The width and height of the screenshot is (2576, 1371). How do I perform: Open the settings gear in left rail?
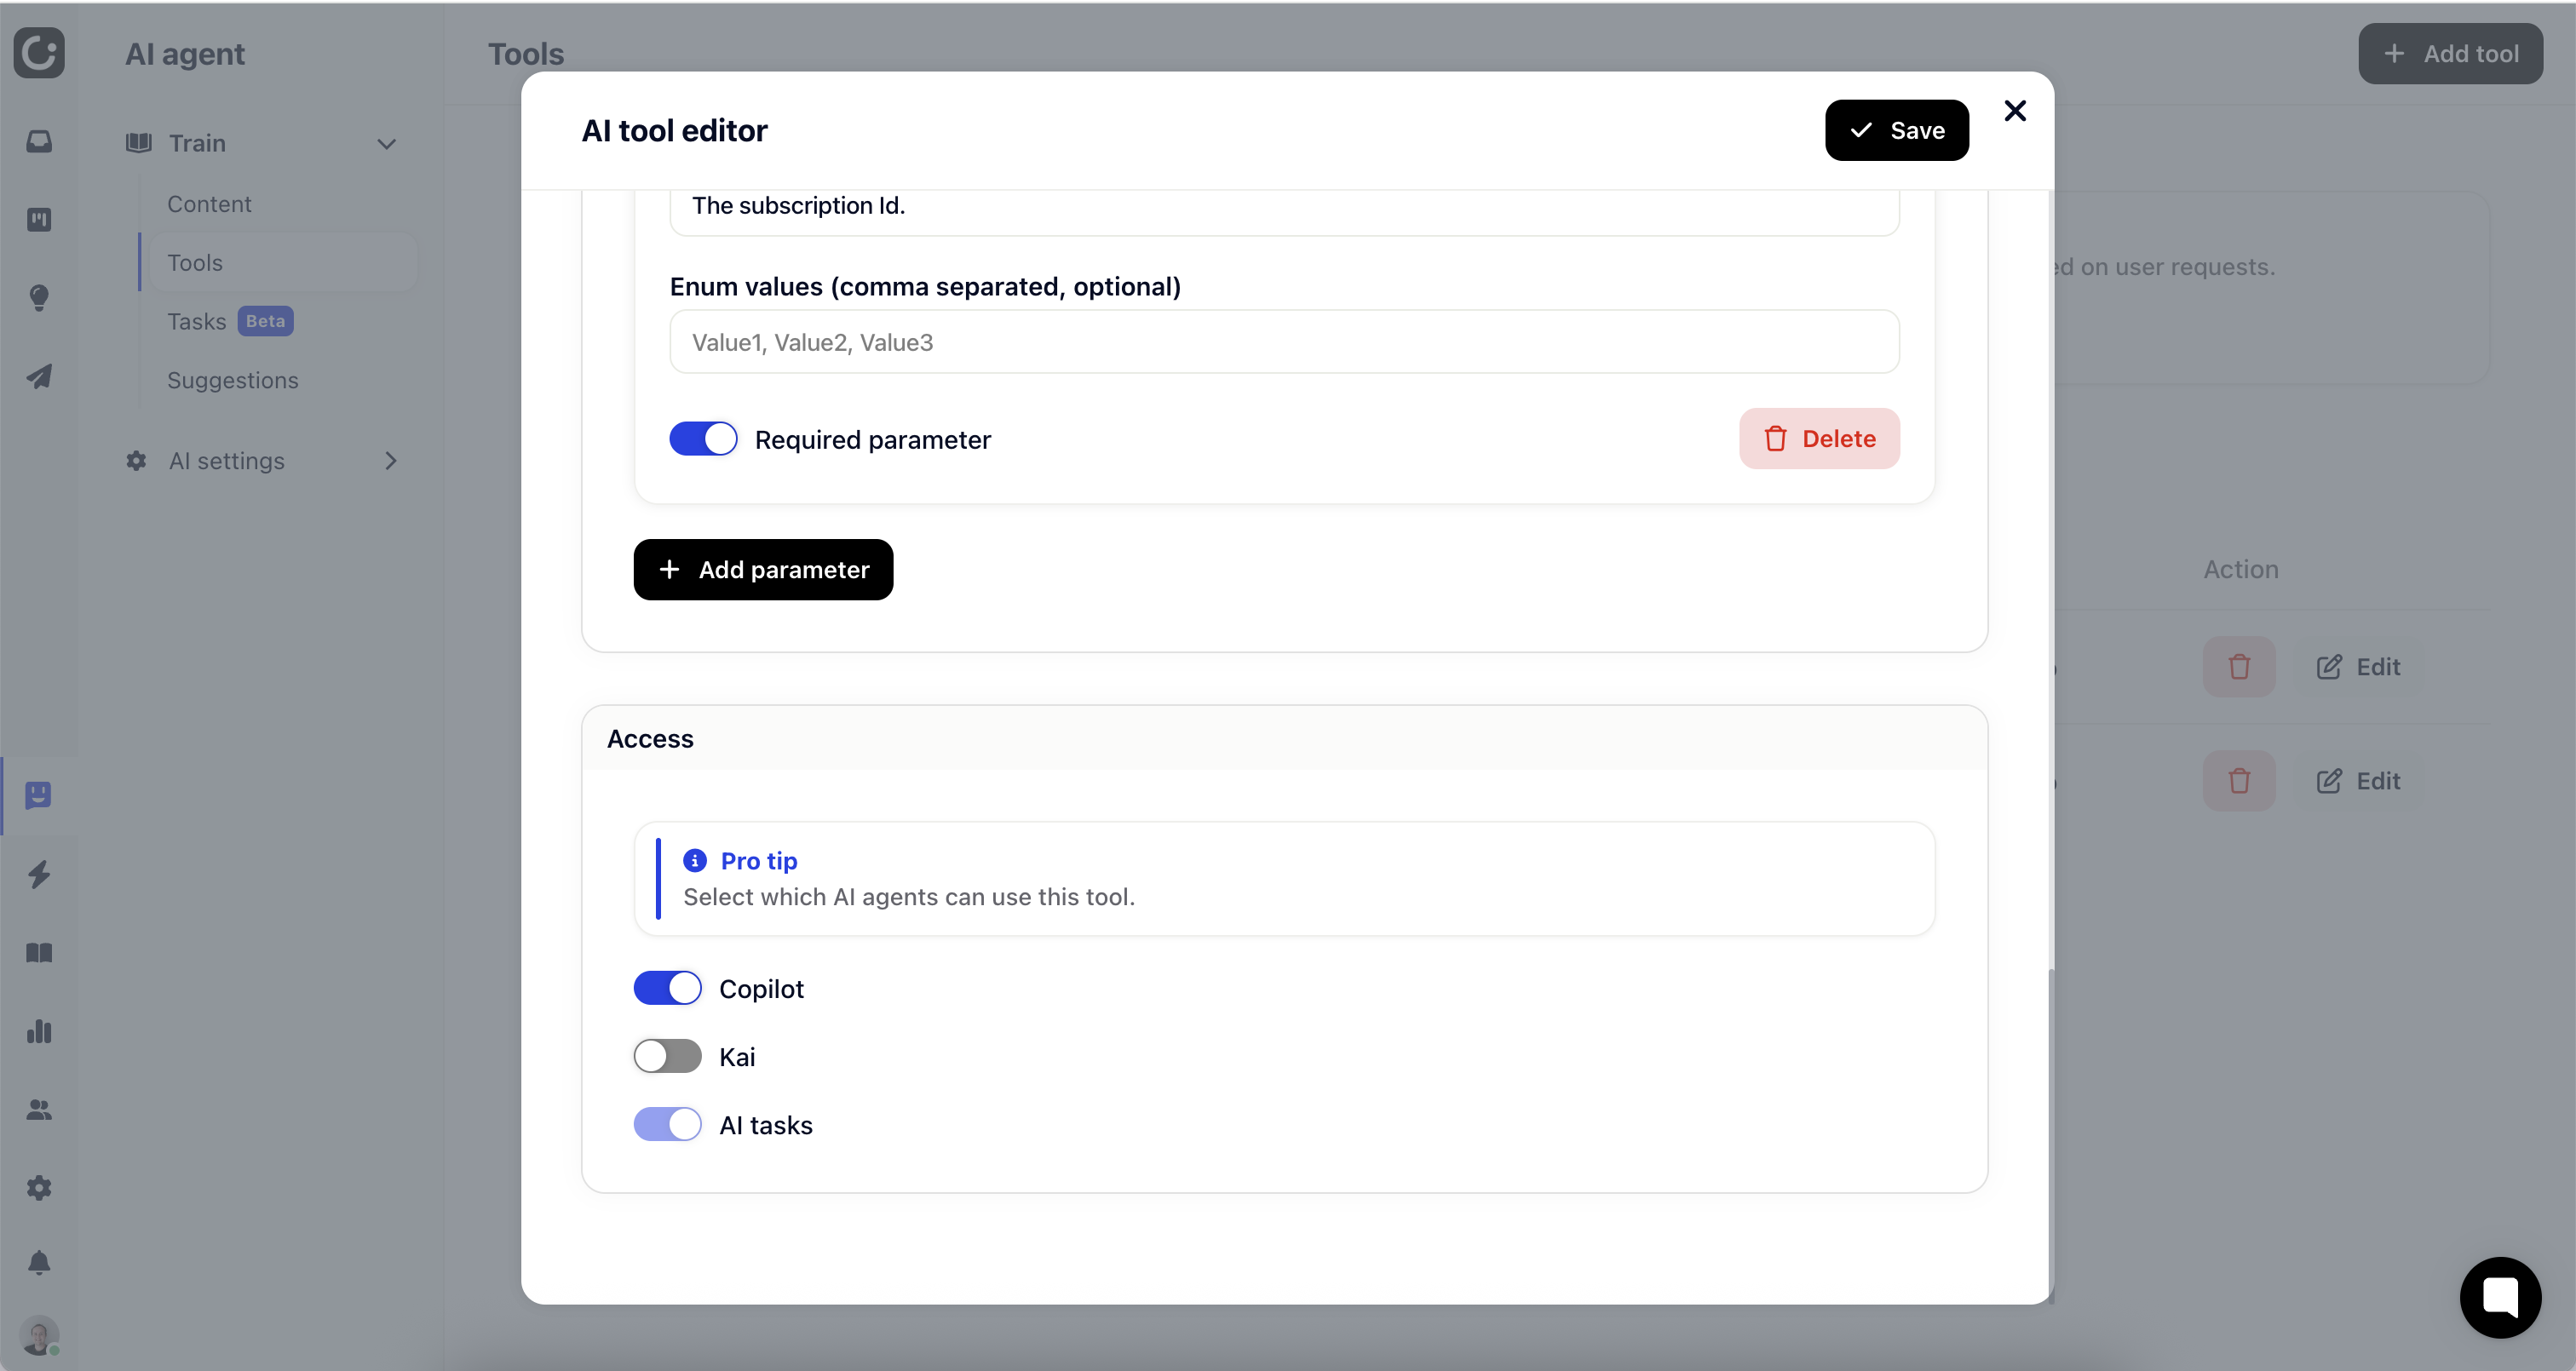click(x=39, y=1188)
